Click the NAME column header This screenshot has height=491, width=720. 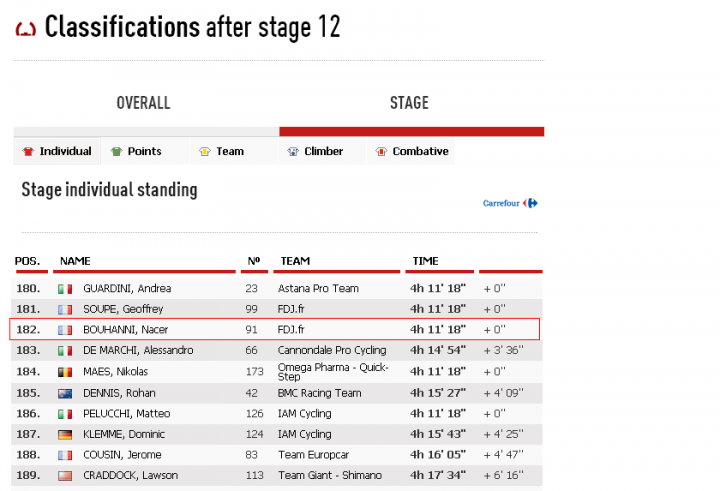pyautogui.click(x=75, y=261)
